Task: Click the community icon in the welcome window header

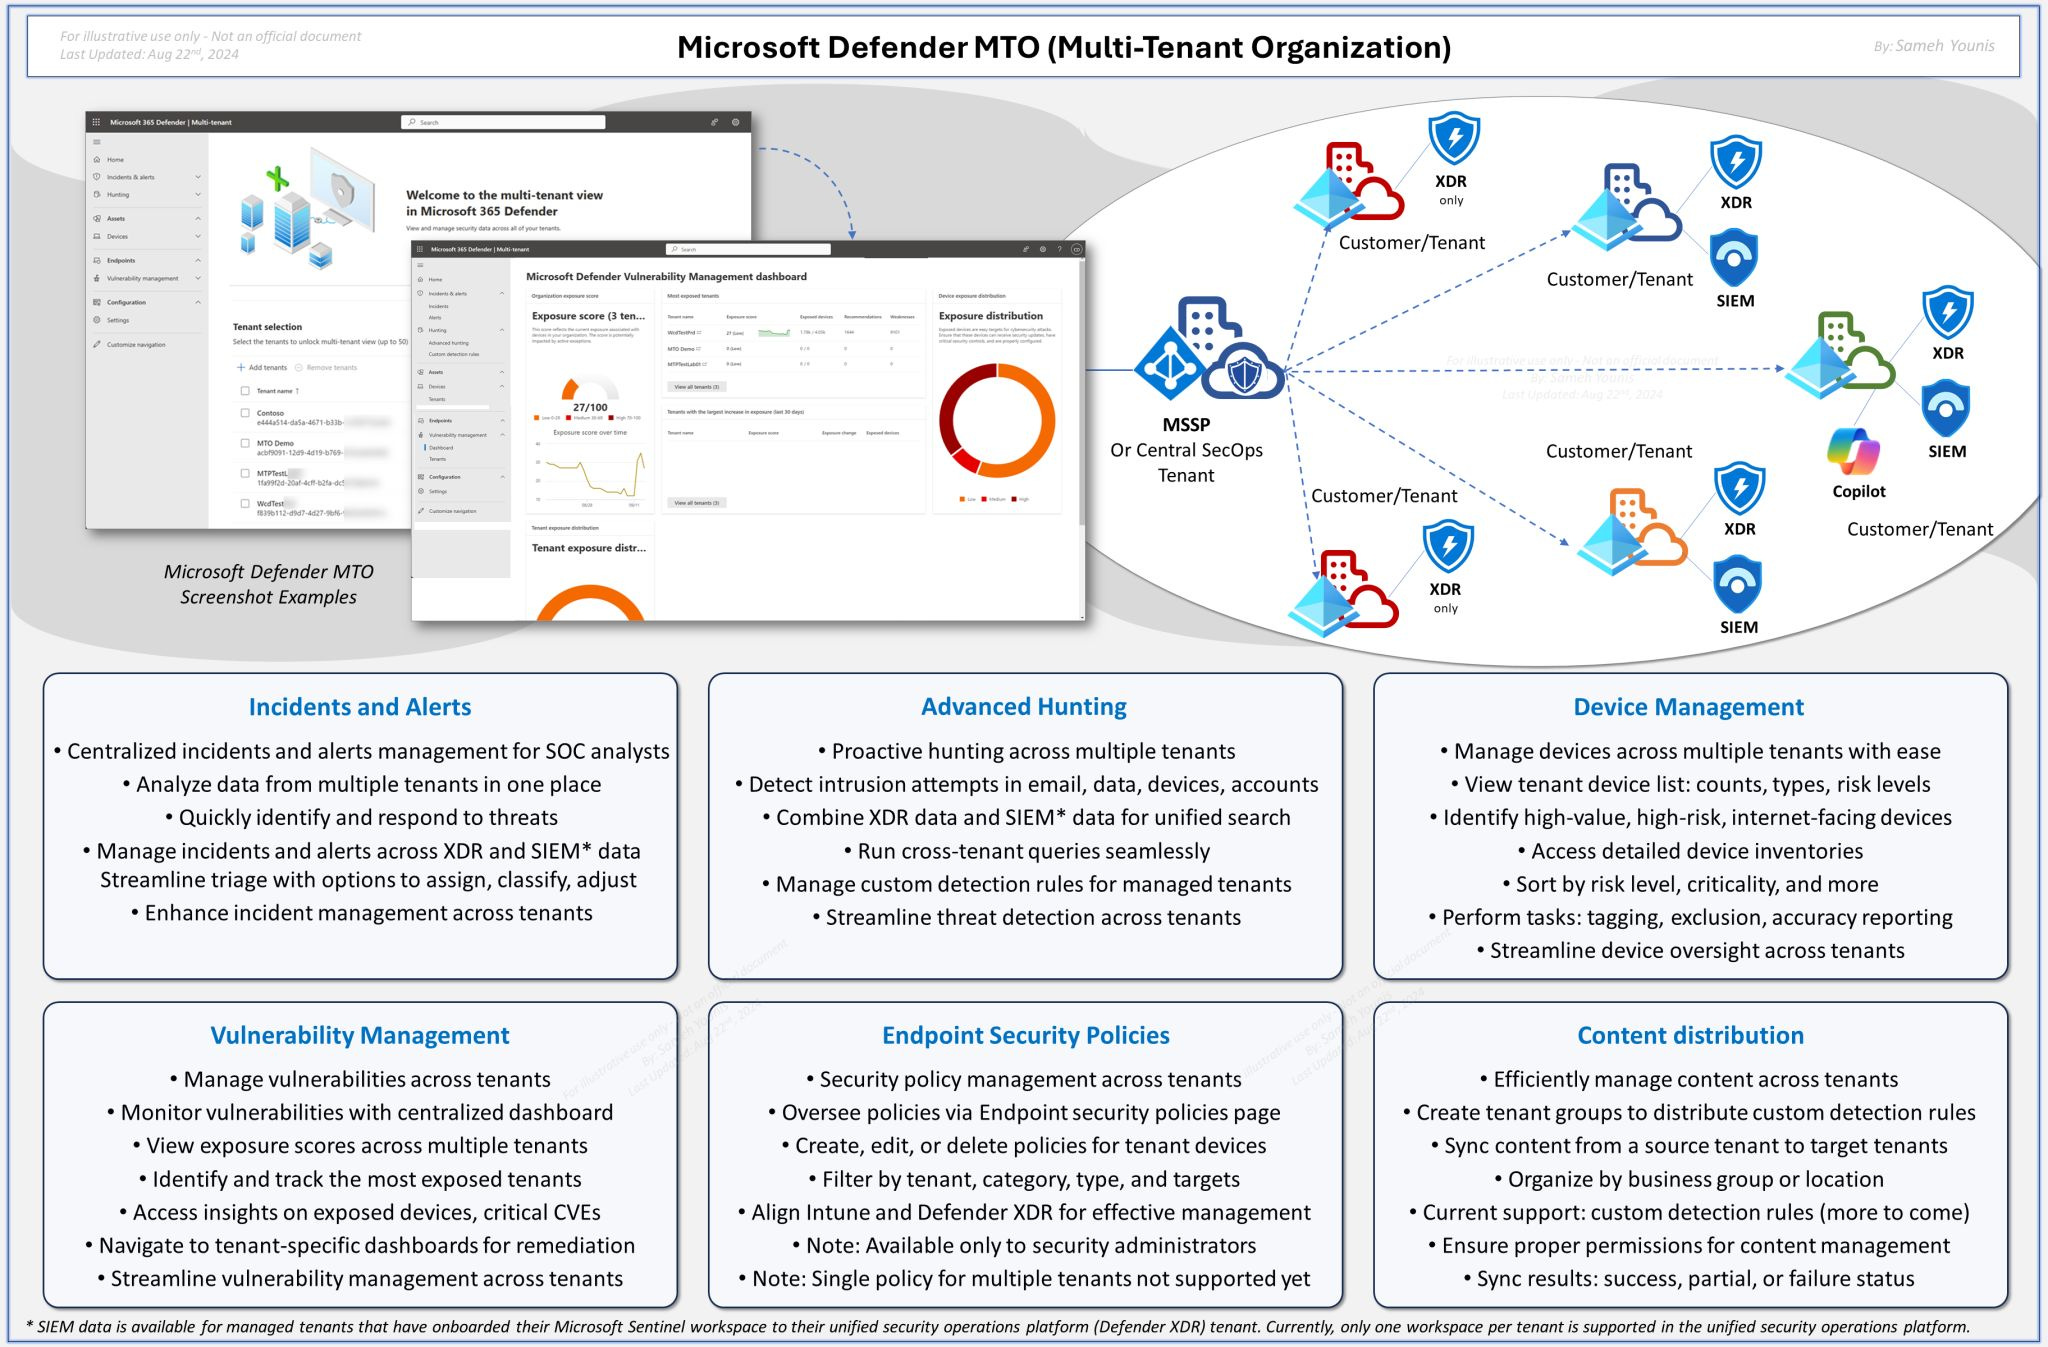Action: (714, 122)
